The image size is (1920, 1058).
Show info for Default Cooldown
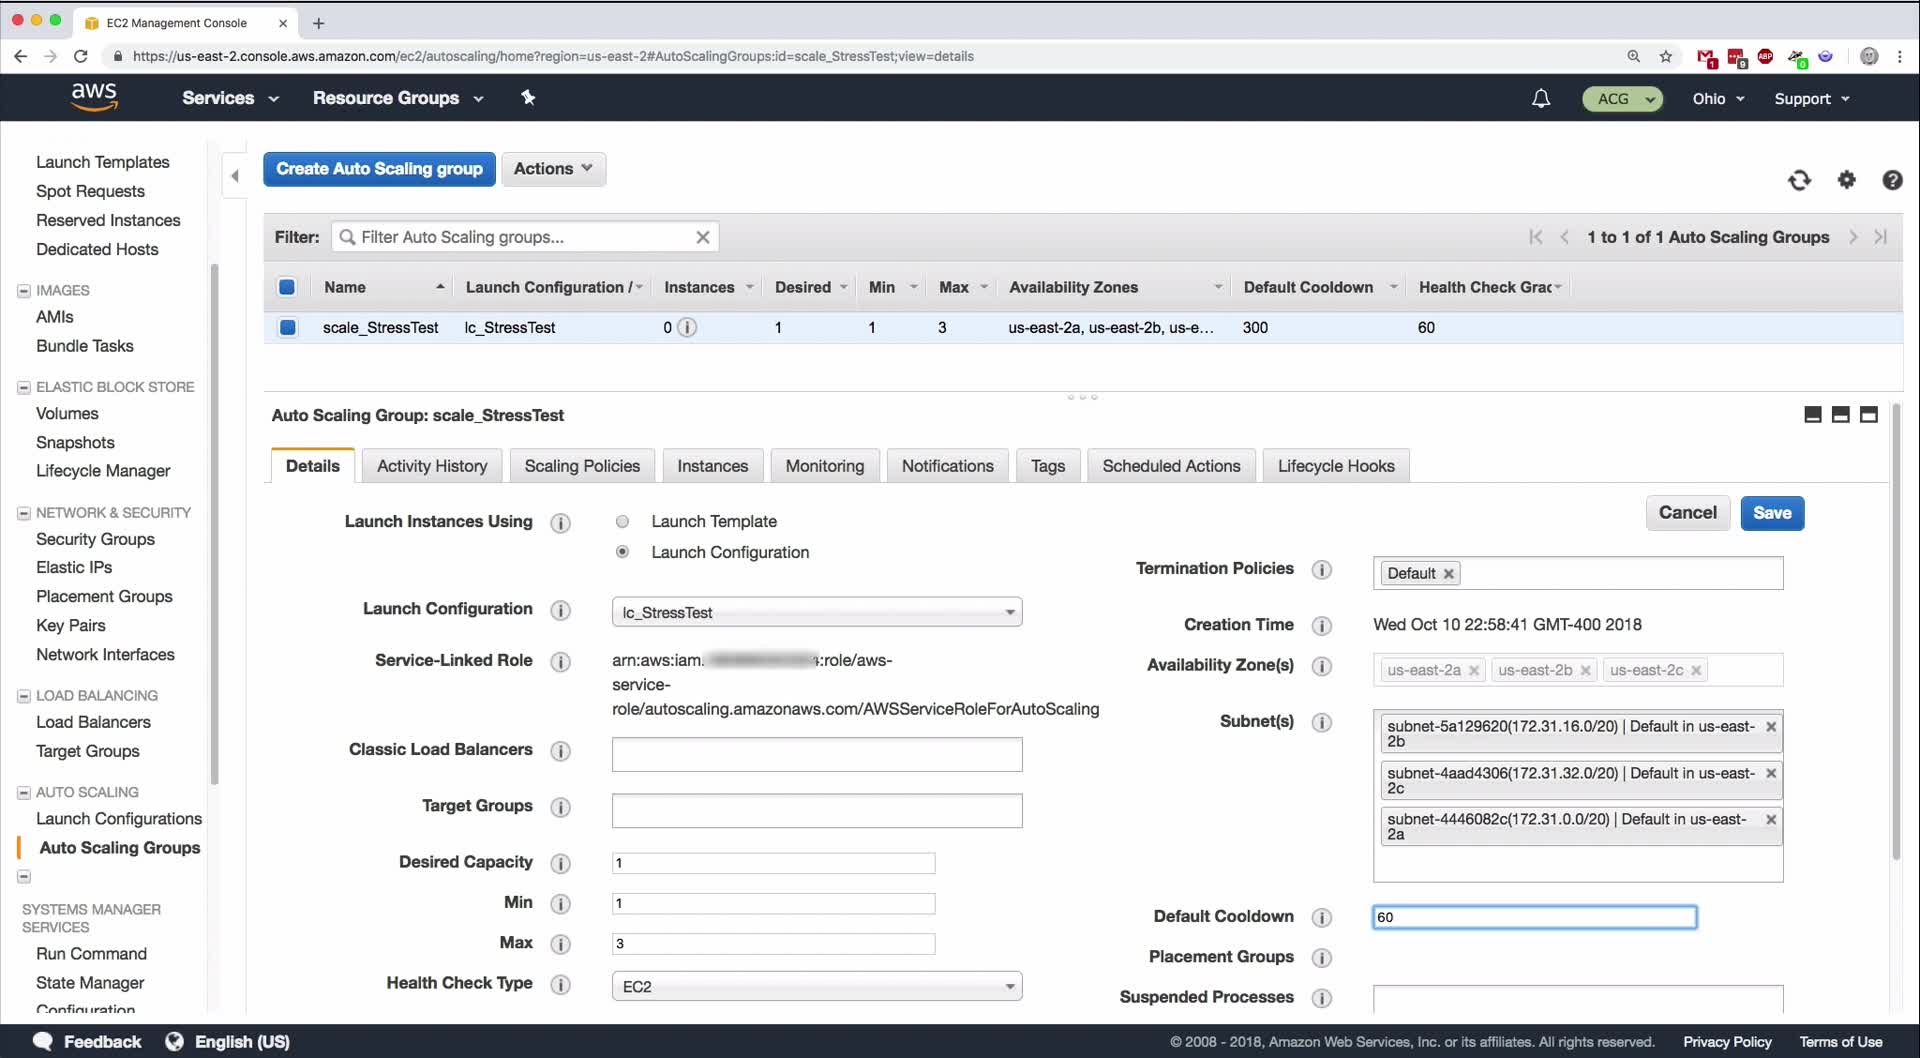1322,918
